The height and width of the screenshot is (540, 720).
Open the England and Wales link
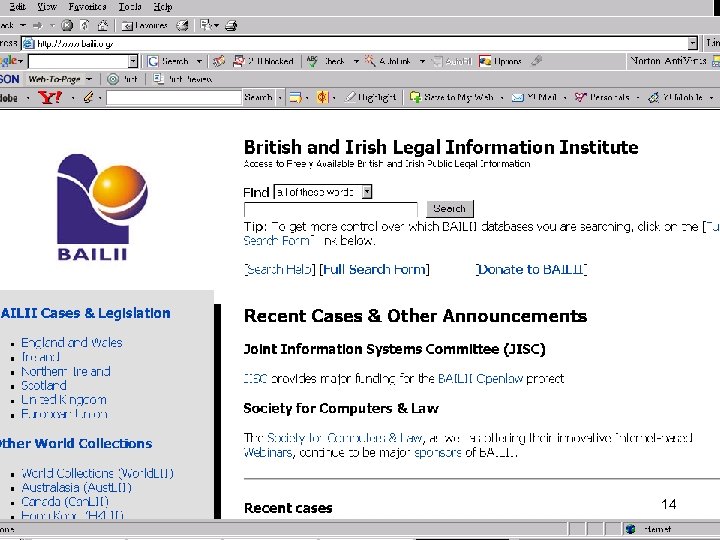coord(72,343)
